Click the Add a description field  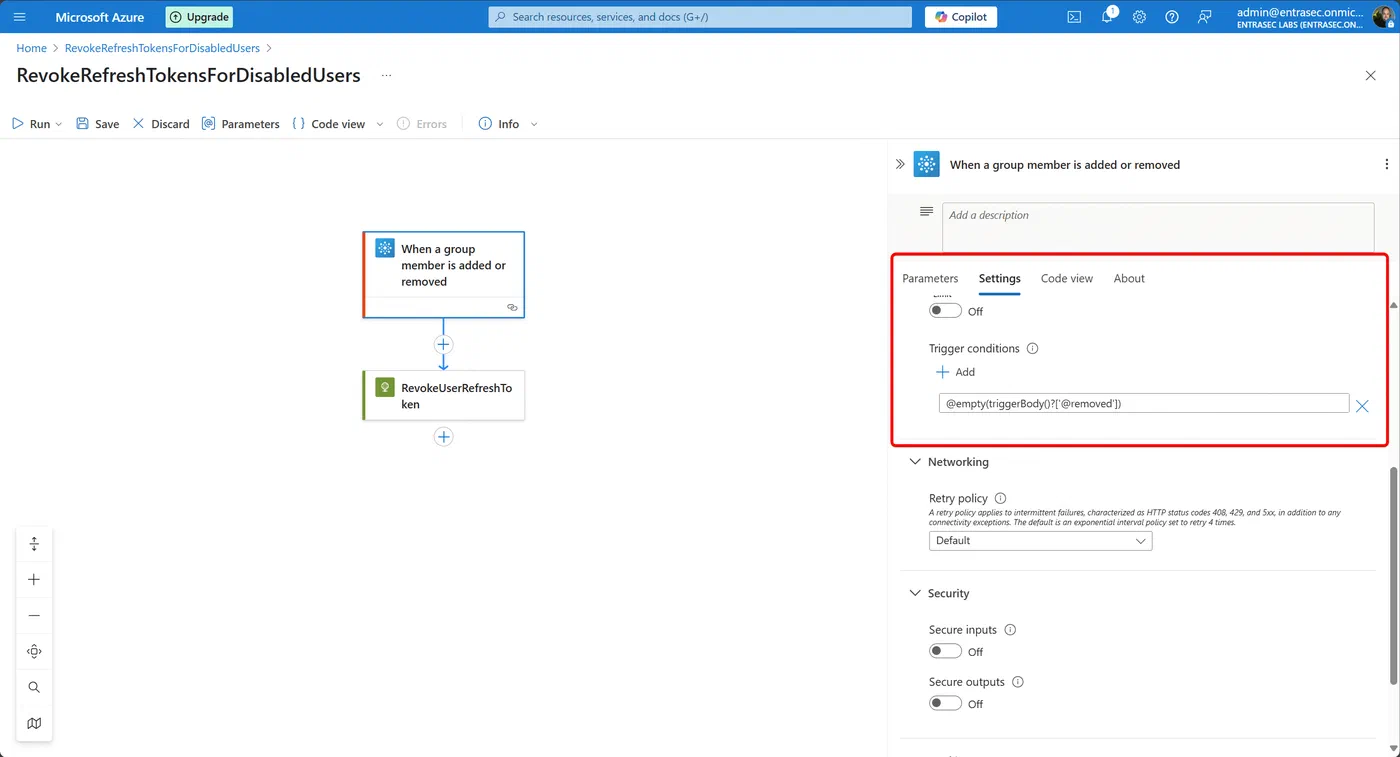point(1158,227)
